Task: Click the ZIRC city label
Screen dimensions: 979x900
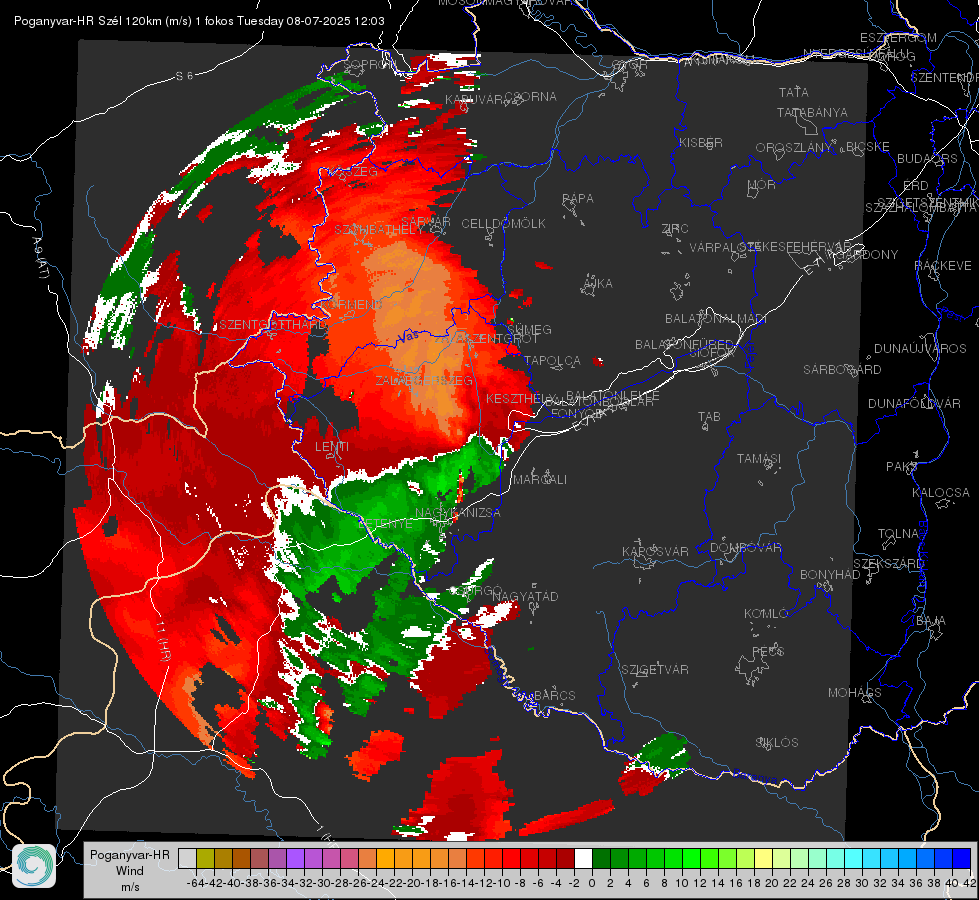Action: [675, 229]
